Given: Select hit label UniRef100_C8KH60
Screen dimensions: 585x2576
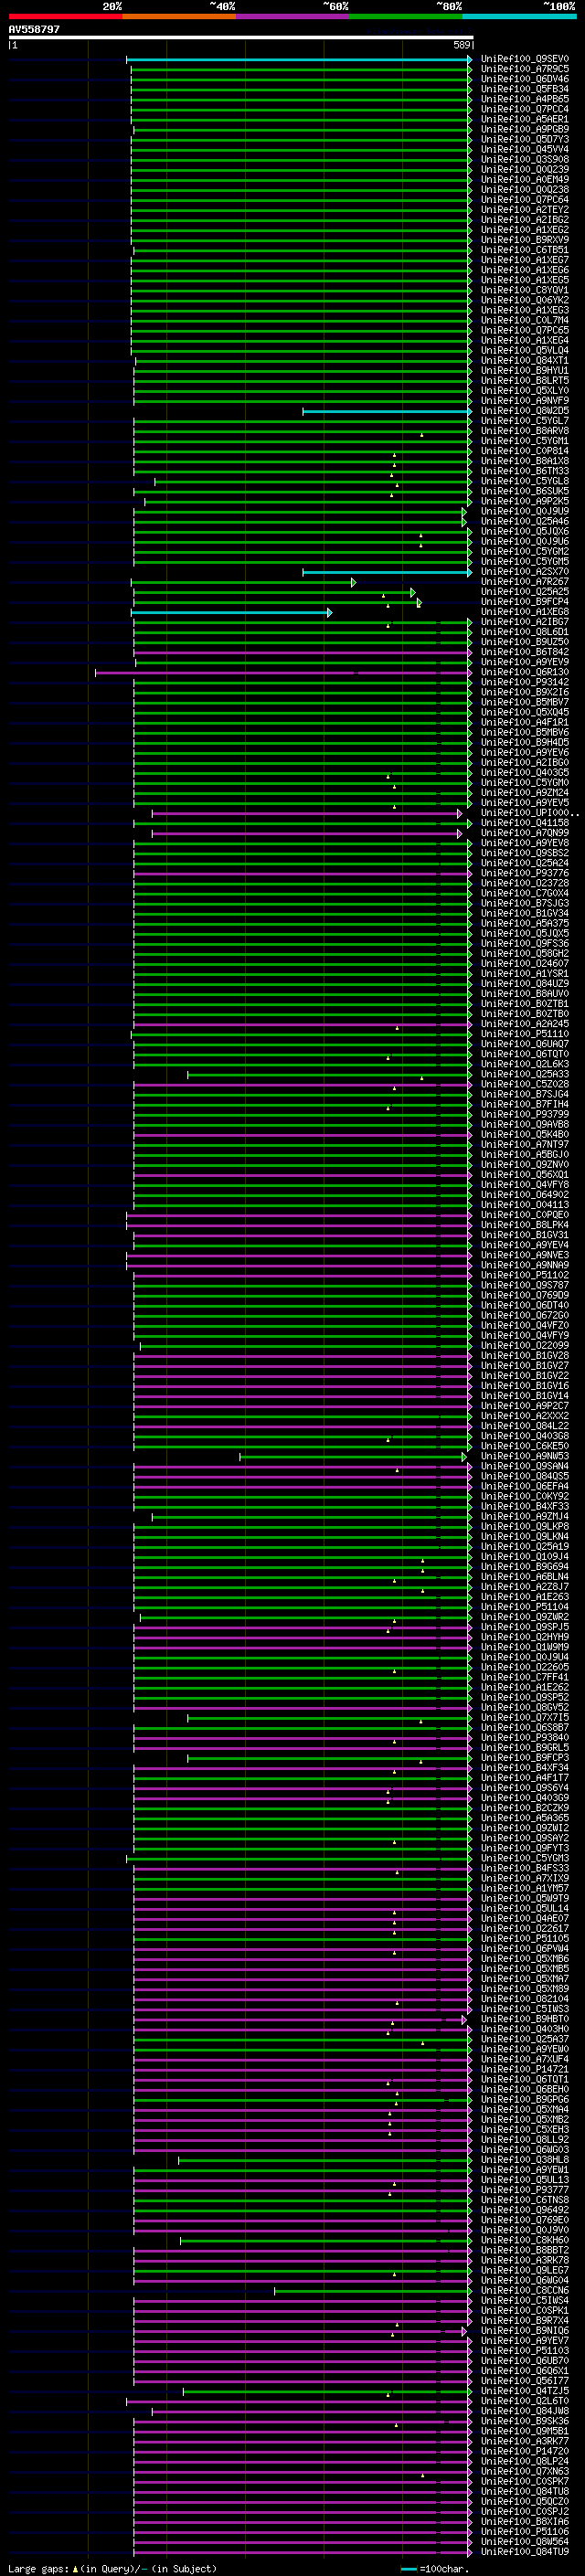Looking at the screenshot, I should pyautogui.click(x=524, y=2240).
